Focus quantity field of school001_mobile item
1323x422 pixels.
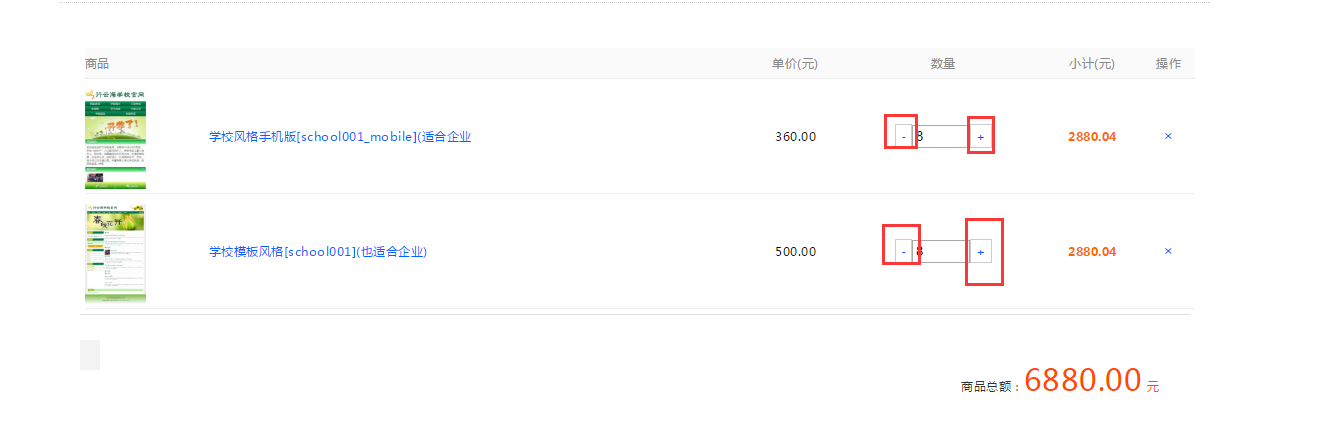tap(941, 136)
